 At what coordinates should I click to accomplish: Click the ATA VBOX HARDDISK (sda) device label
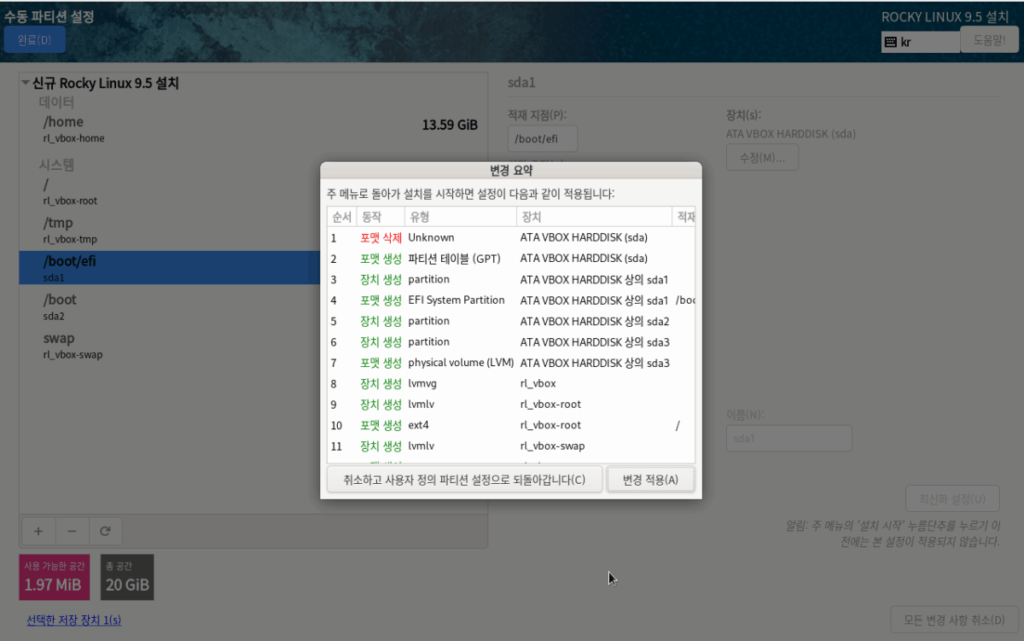click(791, 134)
